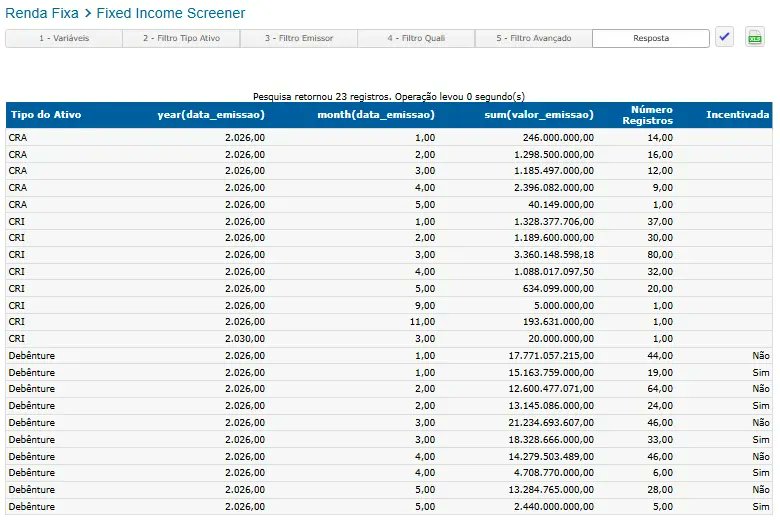
Task: Sort by sum(valor_emissao) column header
Action: pyautogui.click(x=539, y=114)
